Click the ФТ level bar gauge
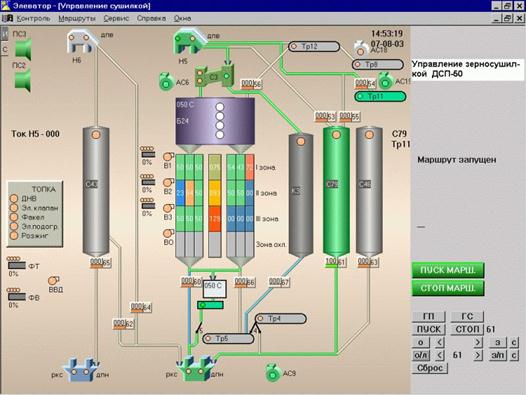The image size is (526, 395). pos(17,265)
